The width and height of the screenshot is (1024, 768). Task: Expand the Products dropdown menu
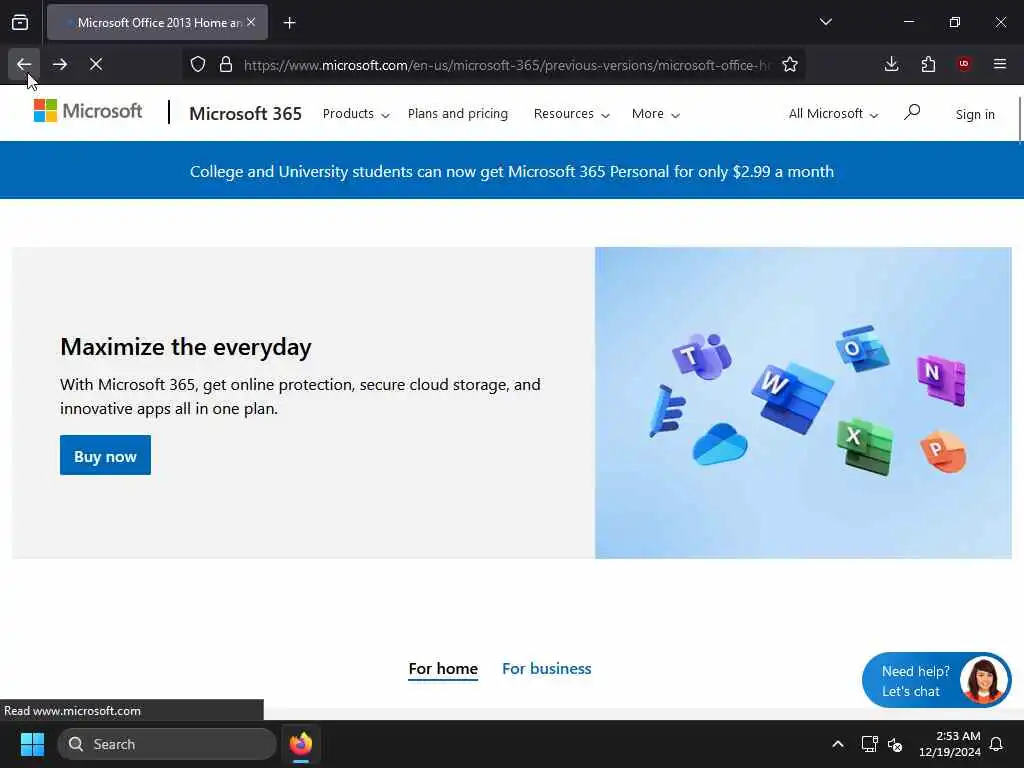[356, 114]
